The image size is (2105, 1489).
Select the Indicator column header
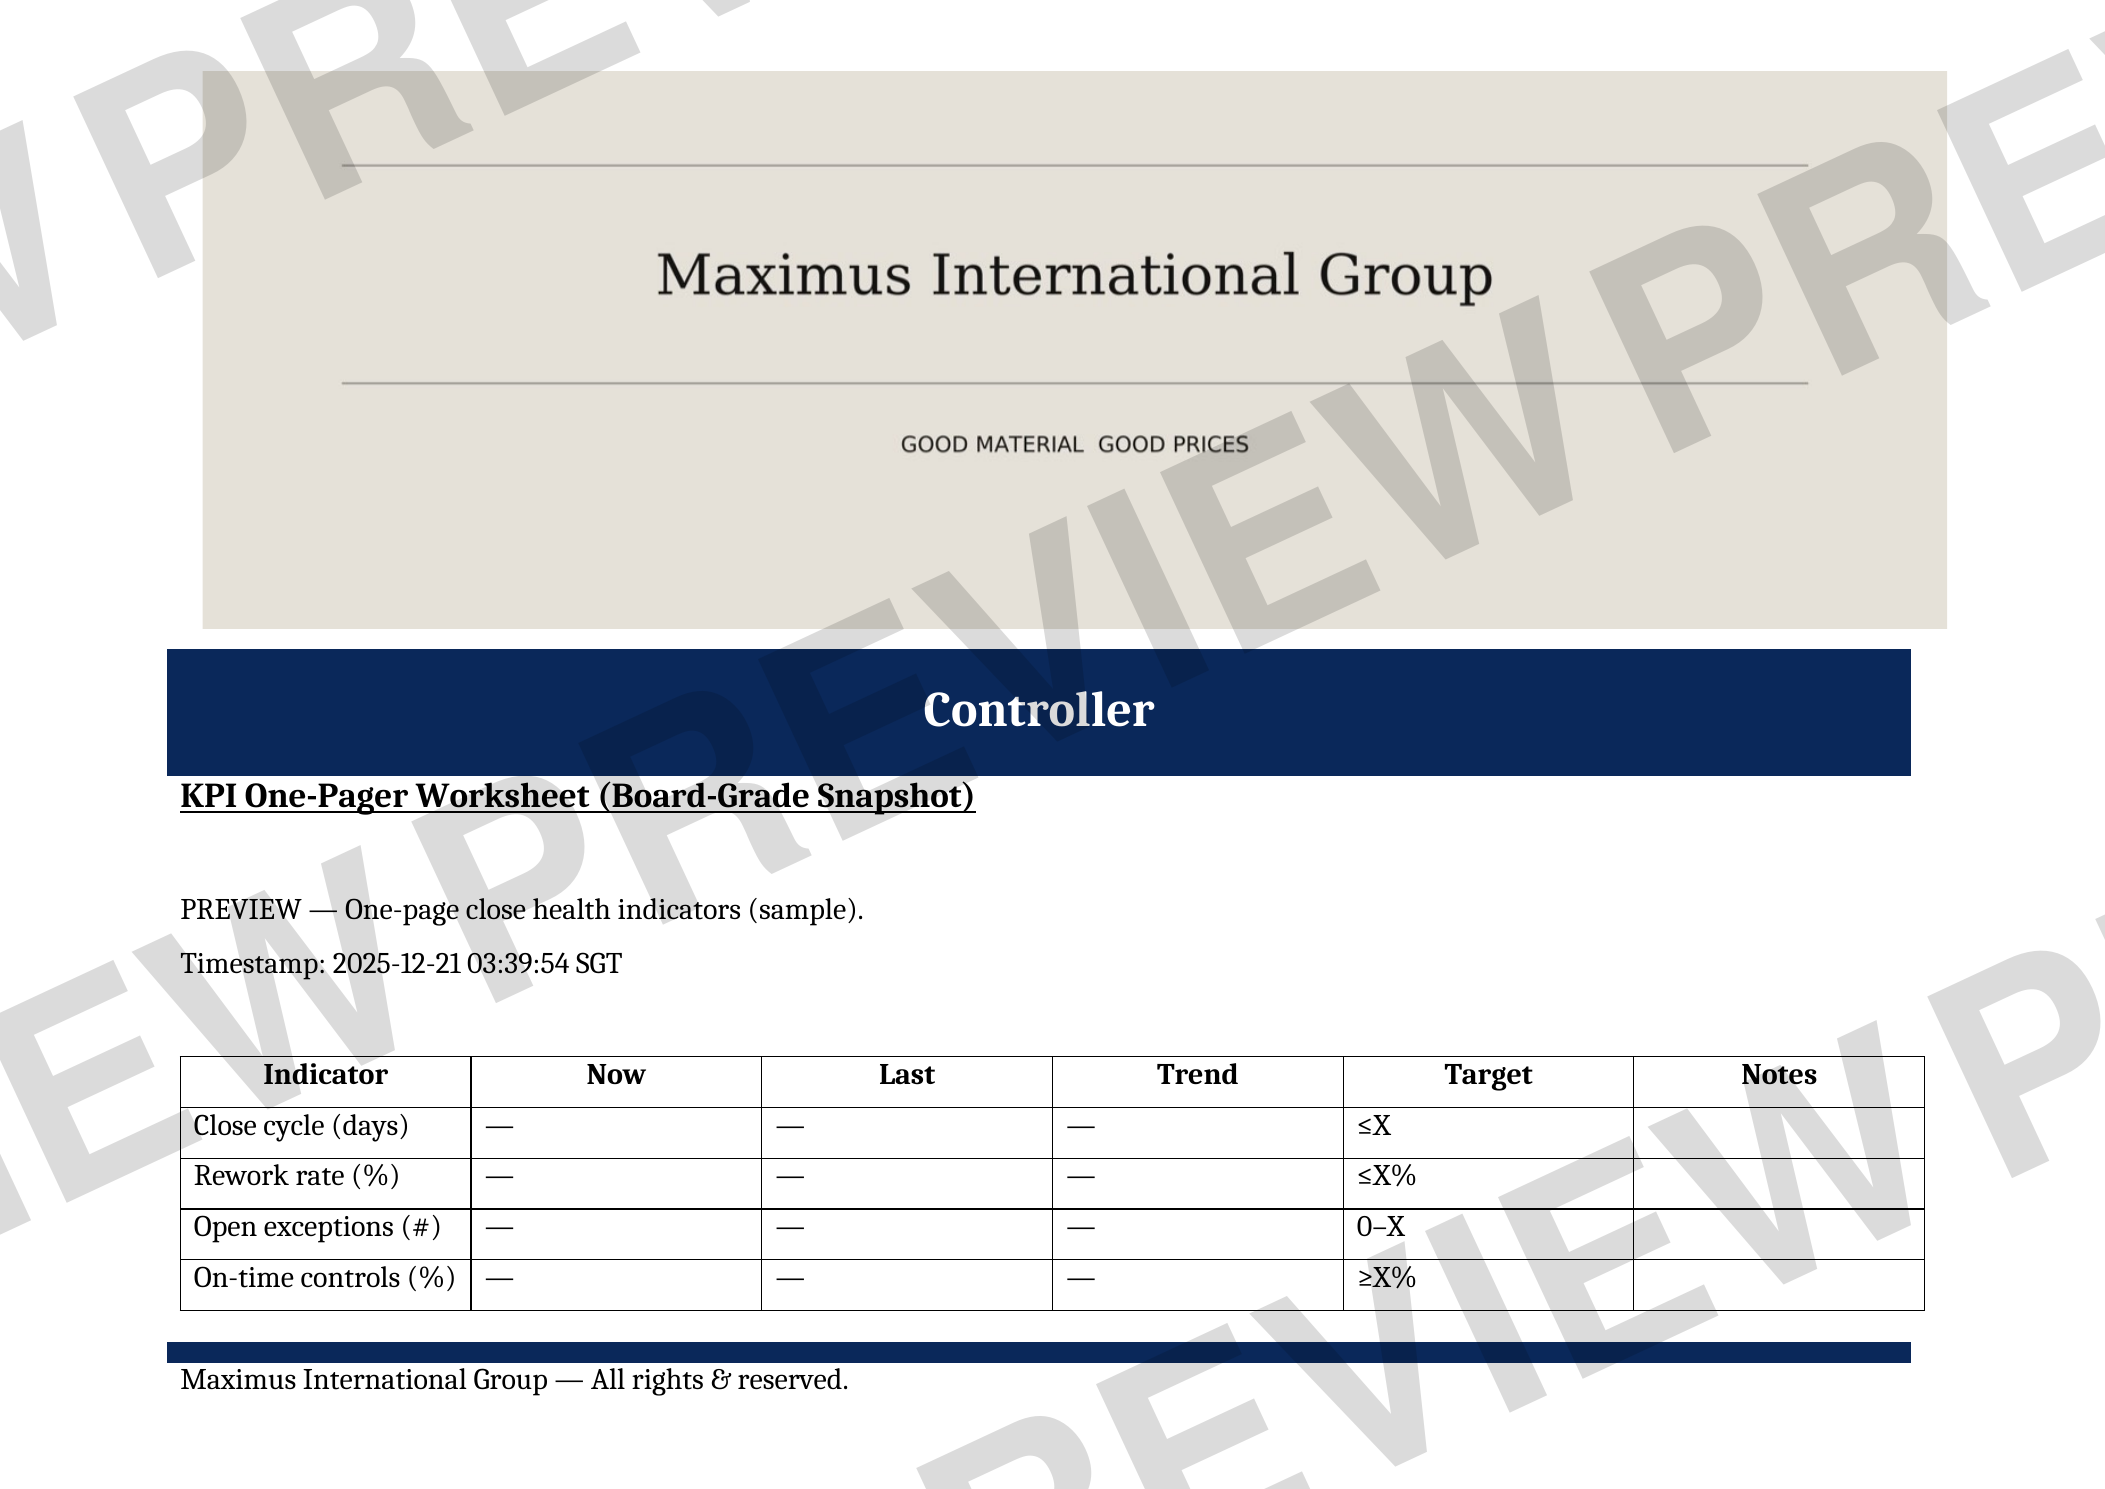[x=324, y=1074]
